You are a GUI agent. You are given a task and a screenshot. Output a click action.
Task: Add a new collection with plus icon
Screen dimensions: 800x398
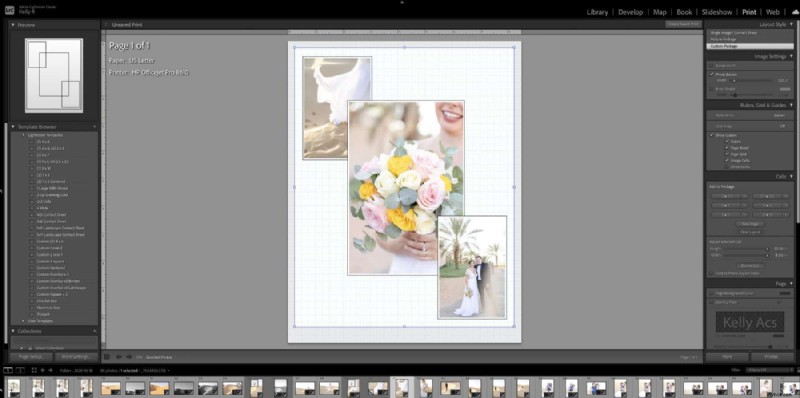coord(94,331)
